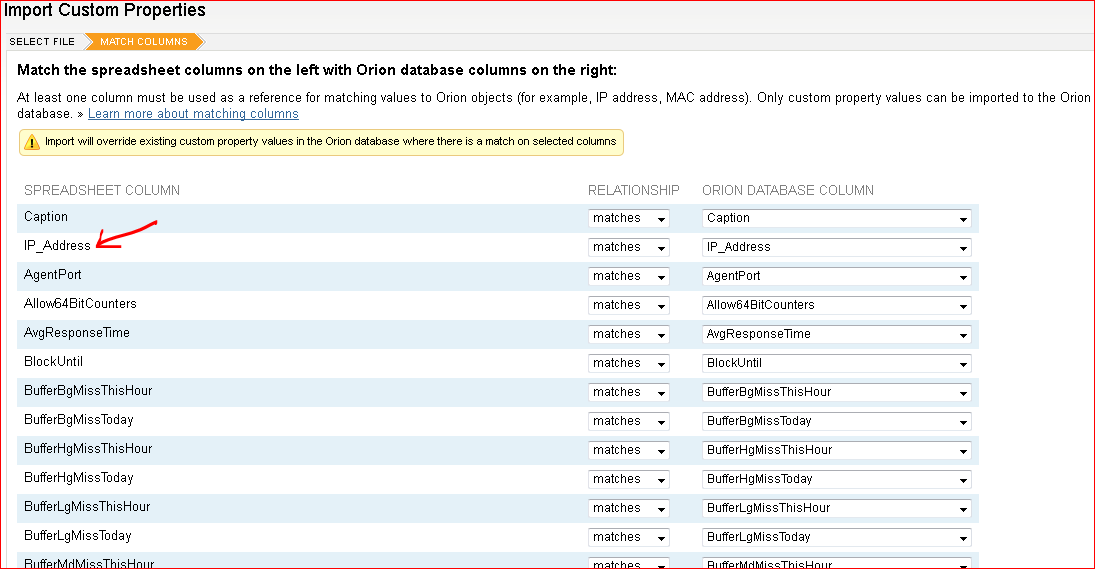Image resolution: width=1095 pixels, height=569 pixels.
Task: Open Orion database column dropdown for IP_Address
Action: click(837, 247)
